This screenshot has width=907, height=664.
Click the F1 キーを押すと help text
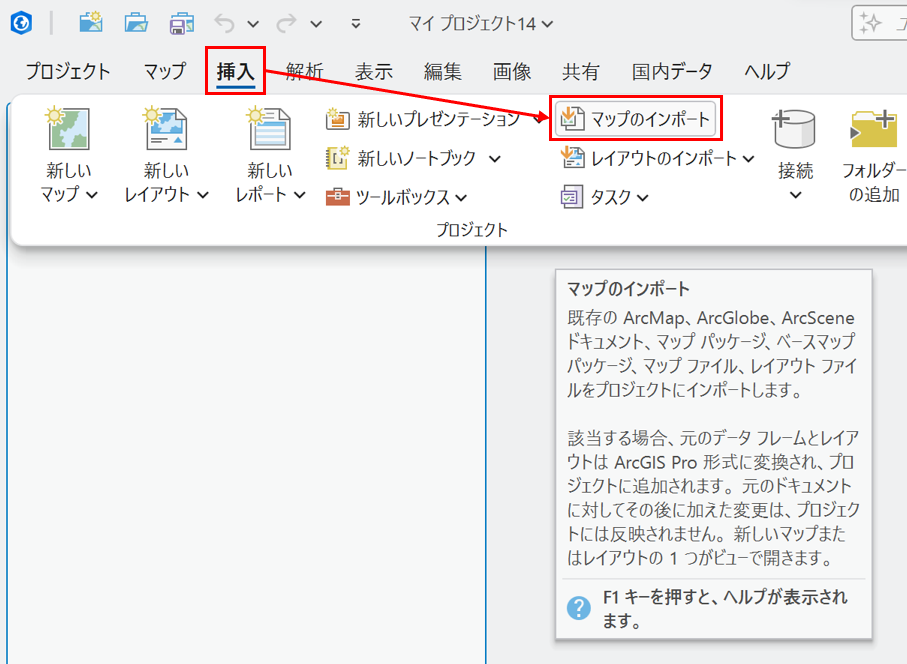(725, 608)
